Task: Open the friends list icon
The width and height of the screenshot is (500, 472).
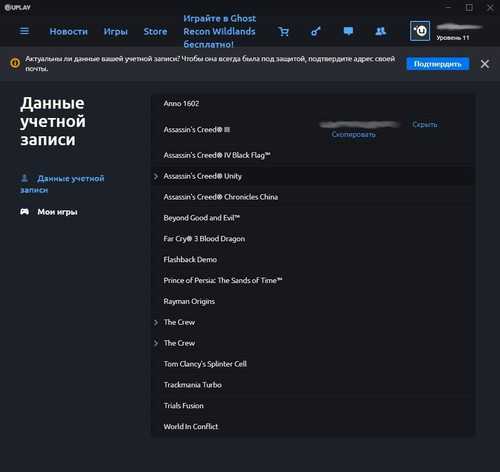Action: [x=381, y=31]
